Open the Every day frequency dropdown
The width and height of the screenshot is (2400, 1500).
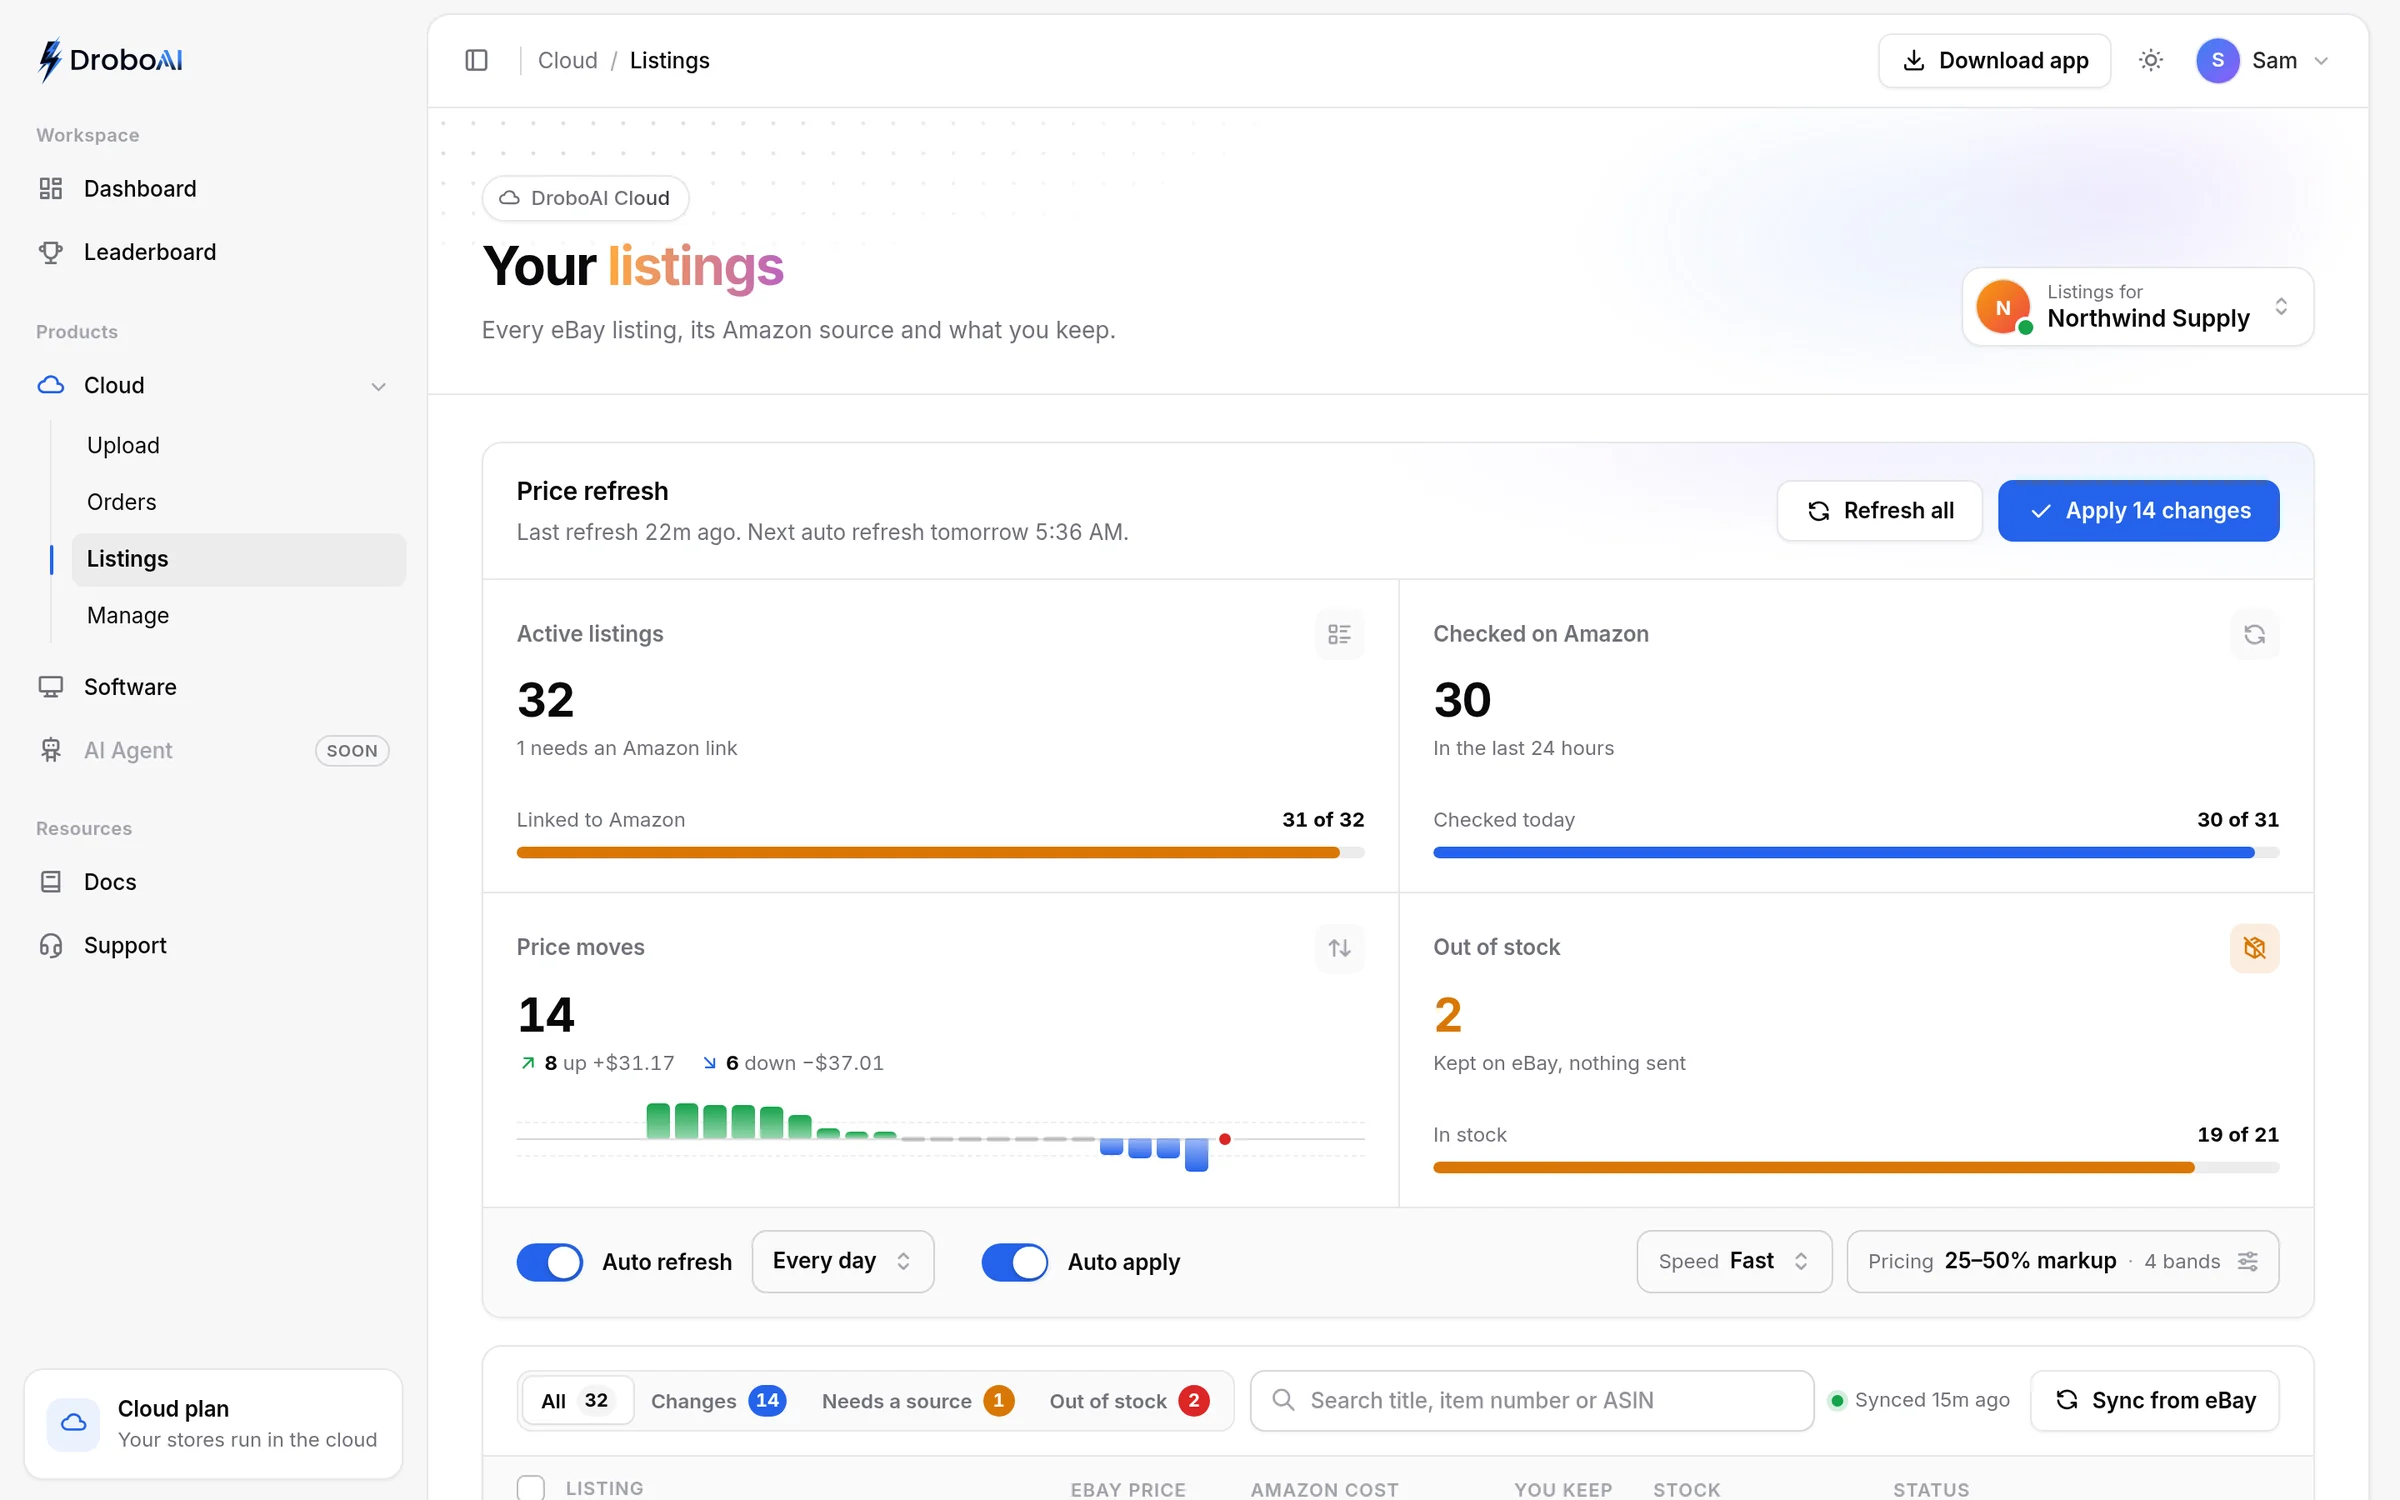pyautogui.click(x=843, y=1262)
